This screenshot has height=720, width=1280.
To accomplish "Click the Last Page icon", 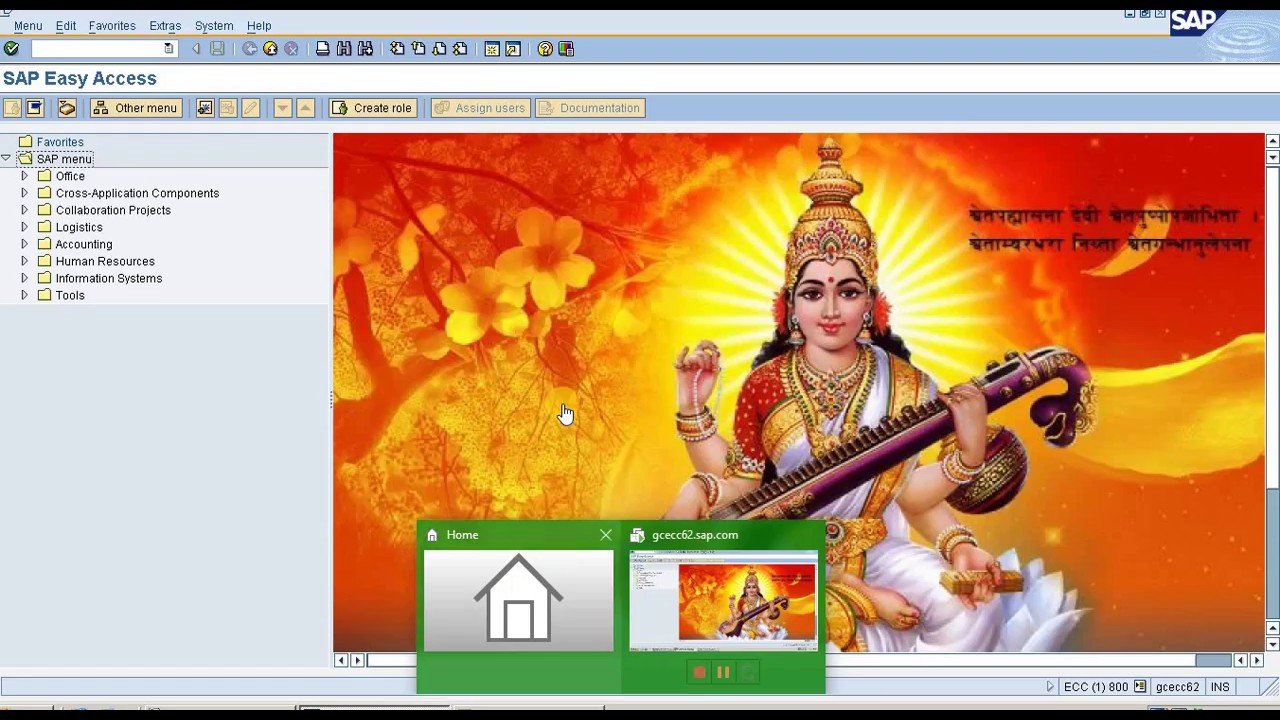I will (x=460, y=49).
